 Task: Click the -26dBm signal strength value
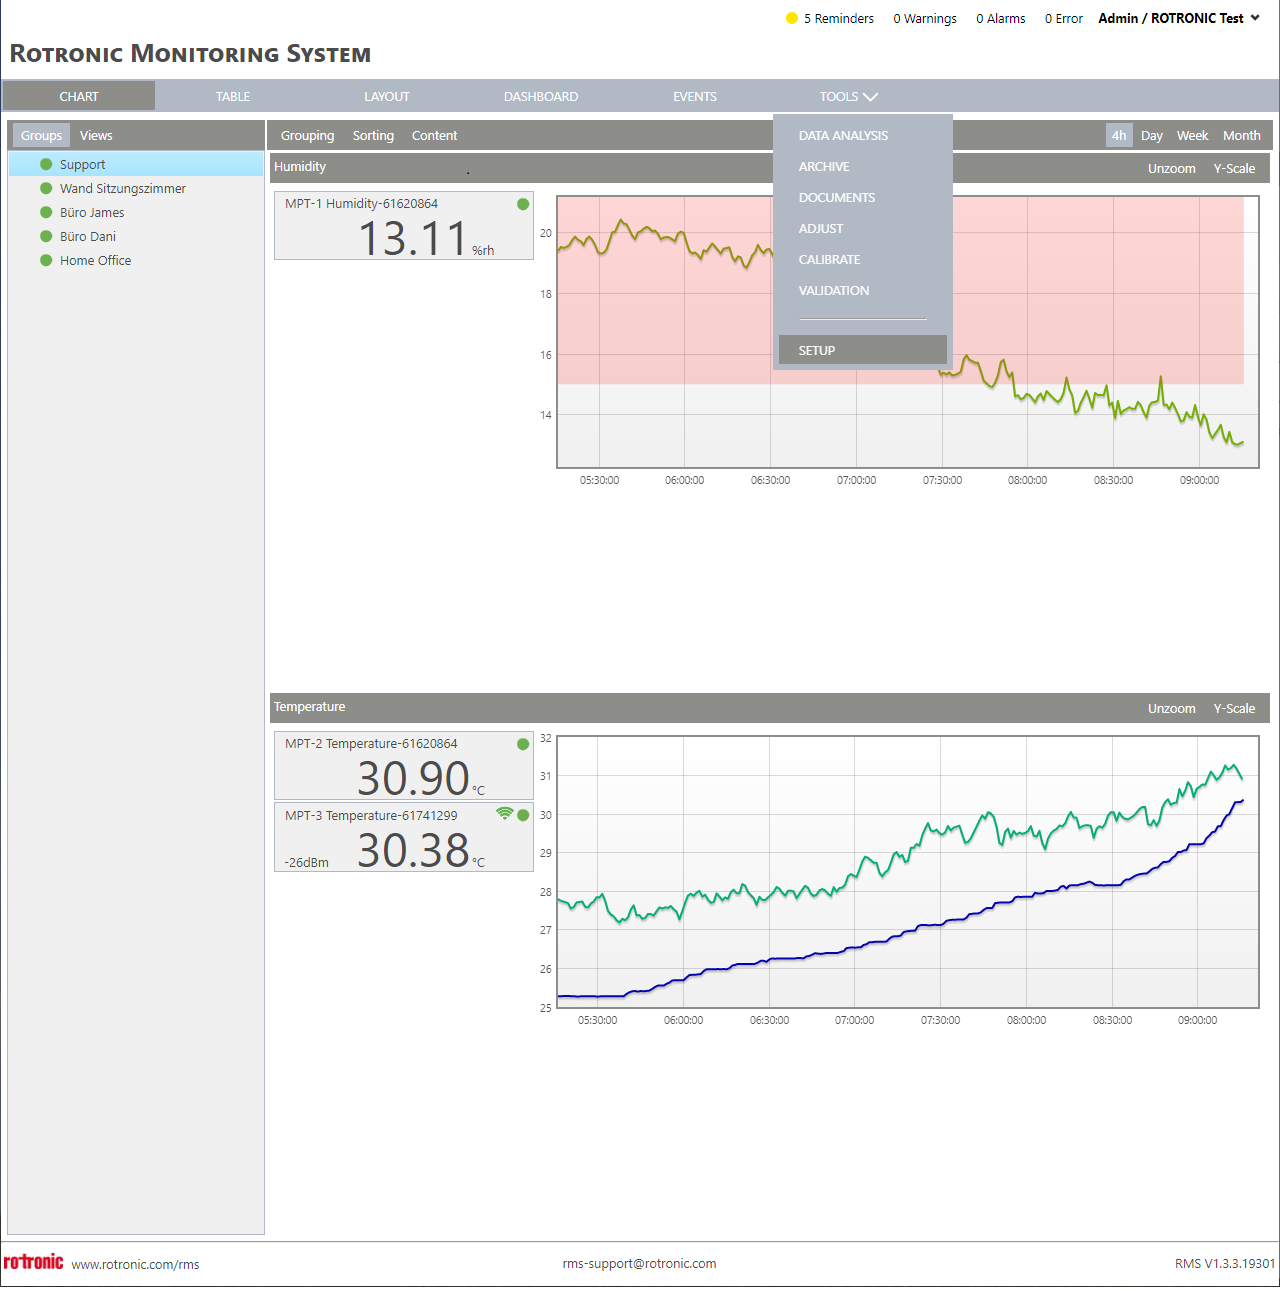pos(306,863)
